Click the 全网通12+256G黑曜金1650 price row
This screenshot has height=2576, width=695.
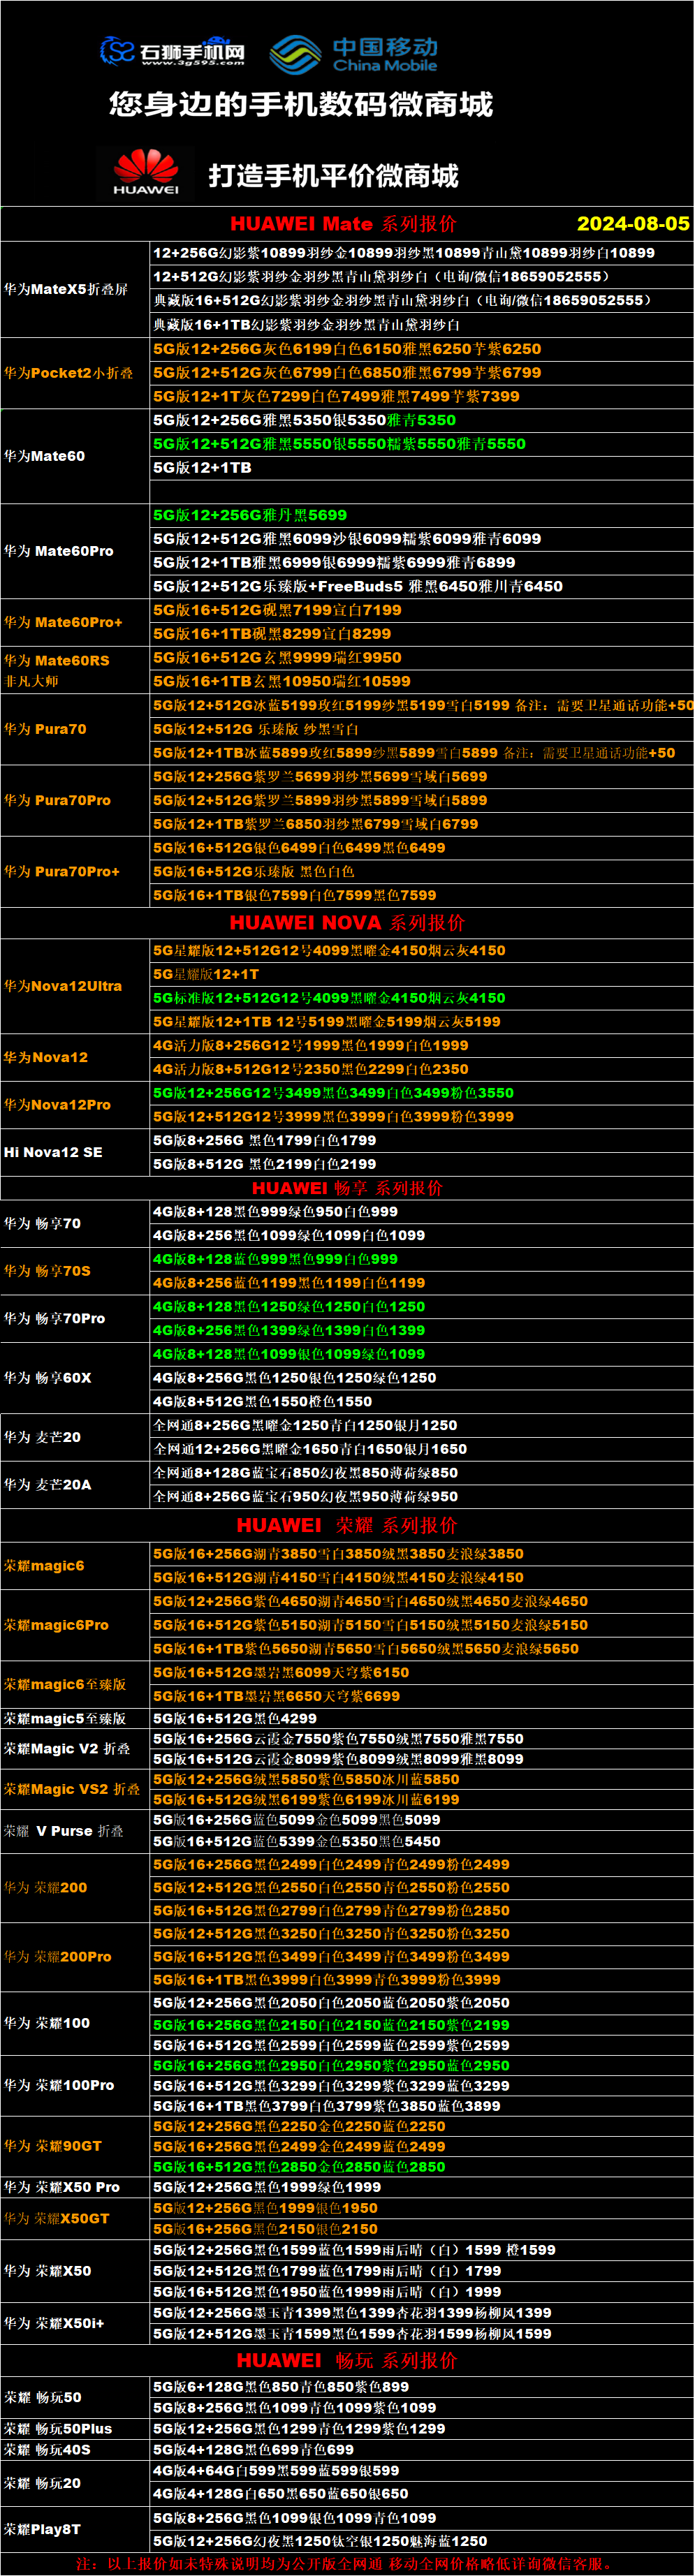click(x=421, y=1449)
